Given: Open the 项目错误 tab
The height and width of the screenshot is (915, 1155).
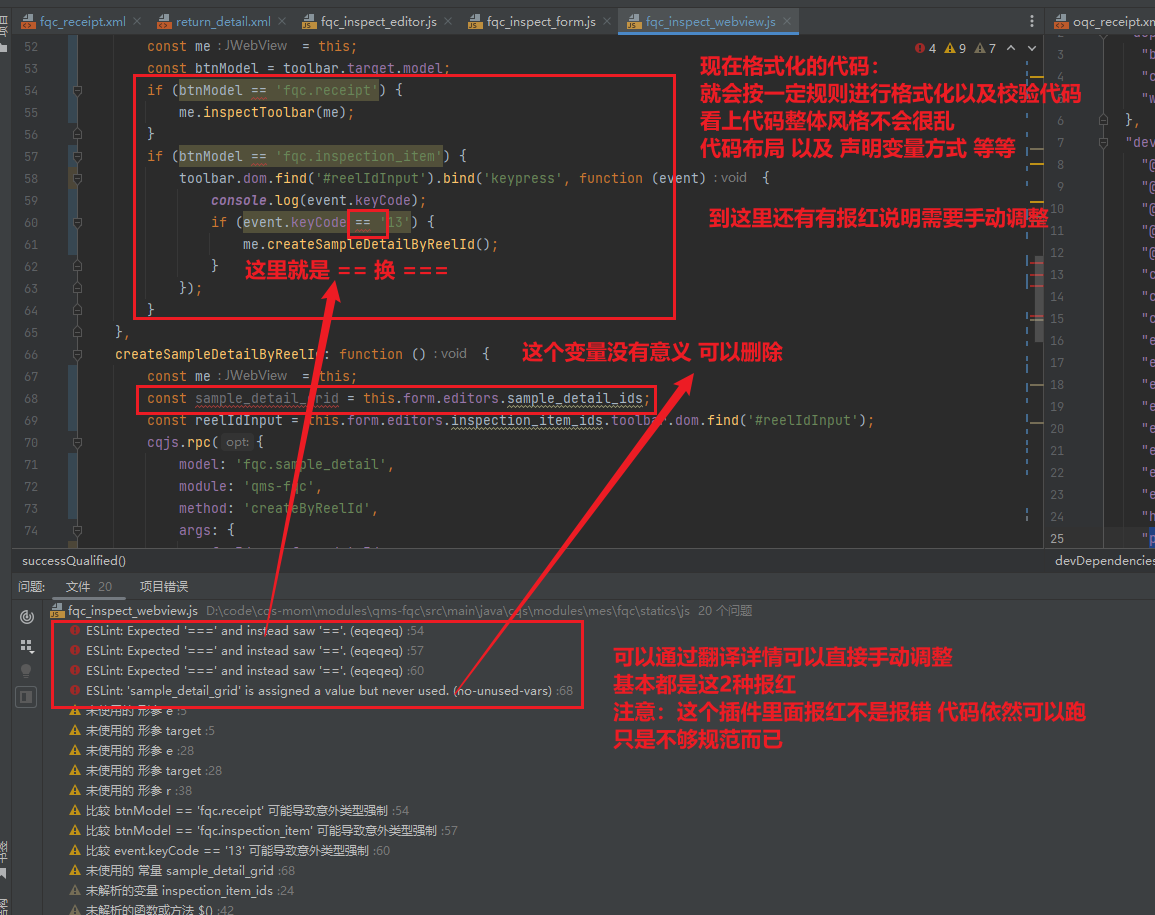Looking at the screenshot, I should click(164, 586).
